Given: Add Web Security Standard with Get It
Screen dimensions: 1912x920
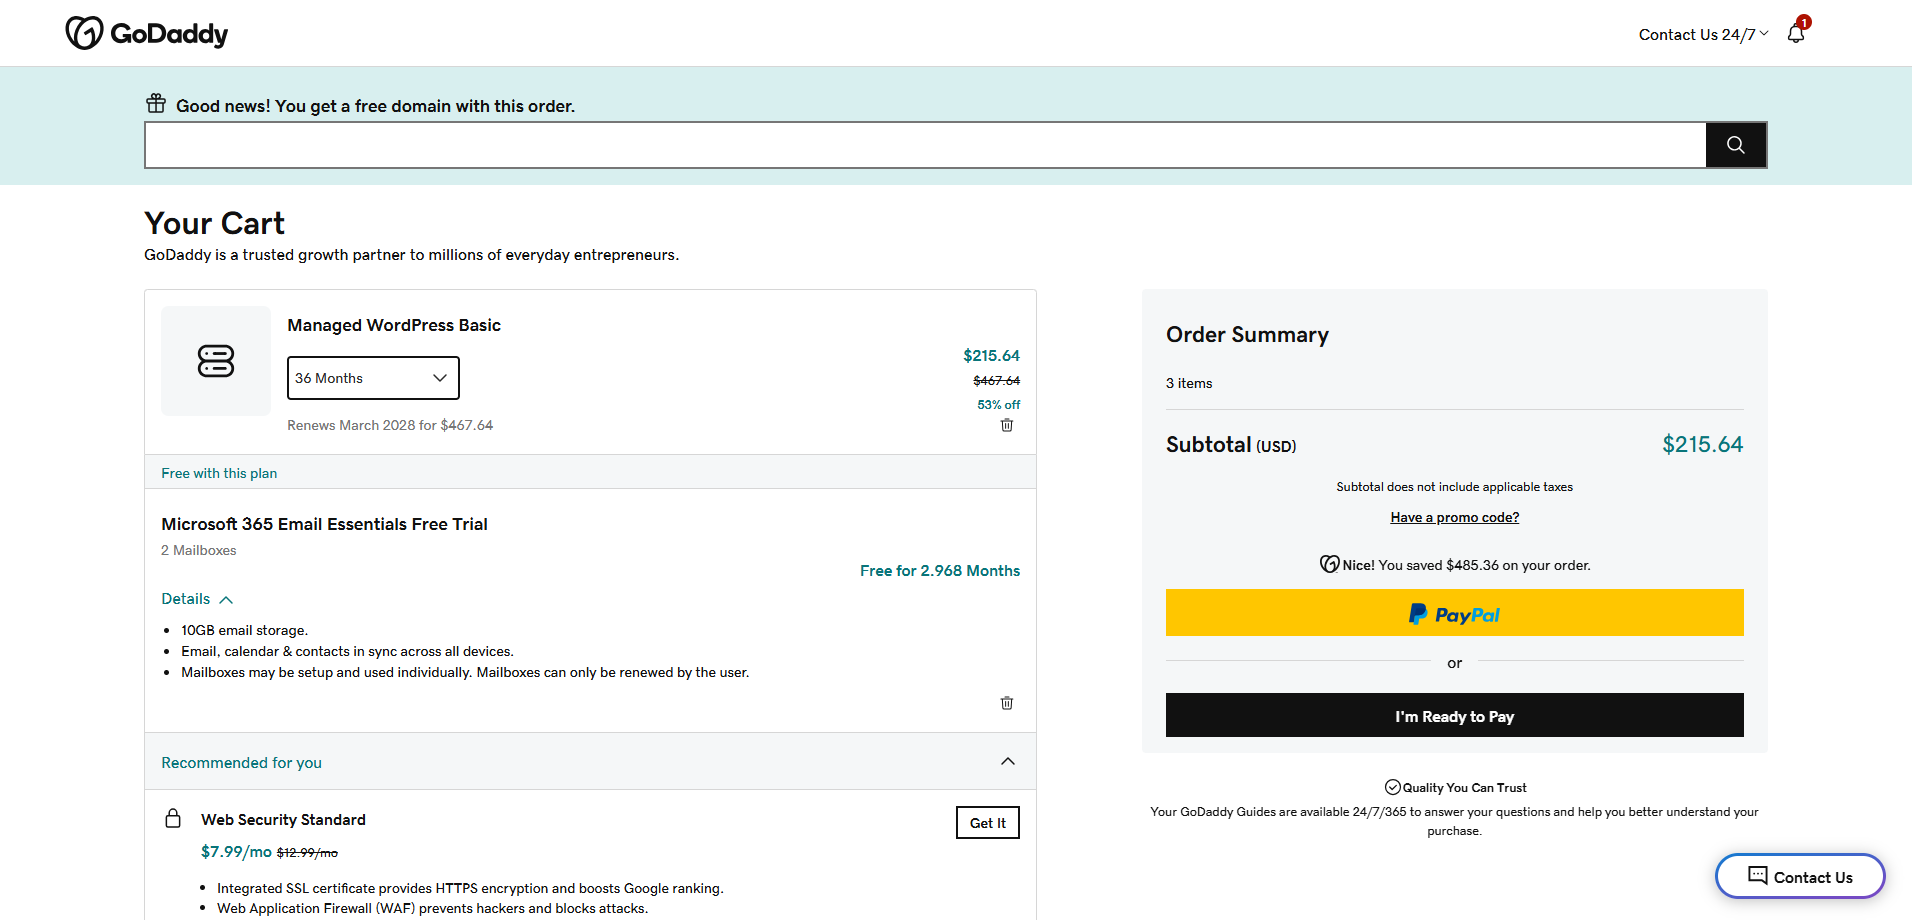Looking at the screenshot, I should click(x=988, y=823).
